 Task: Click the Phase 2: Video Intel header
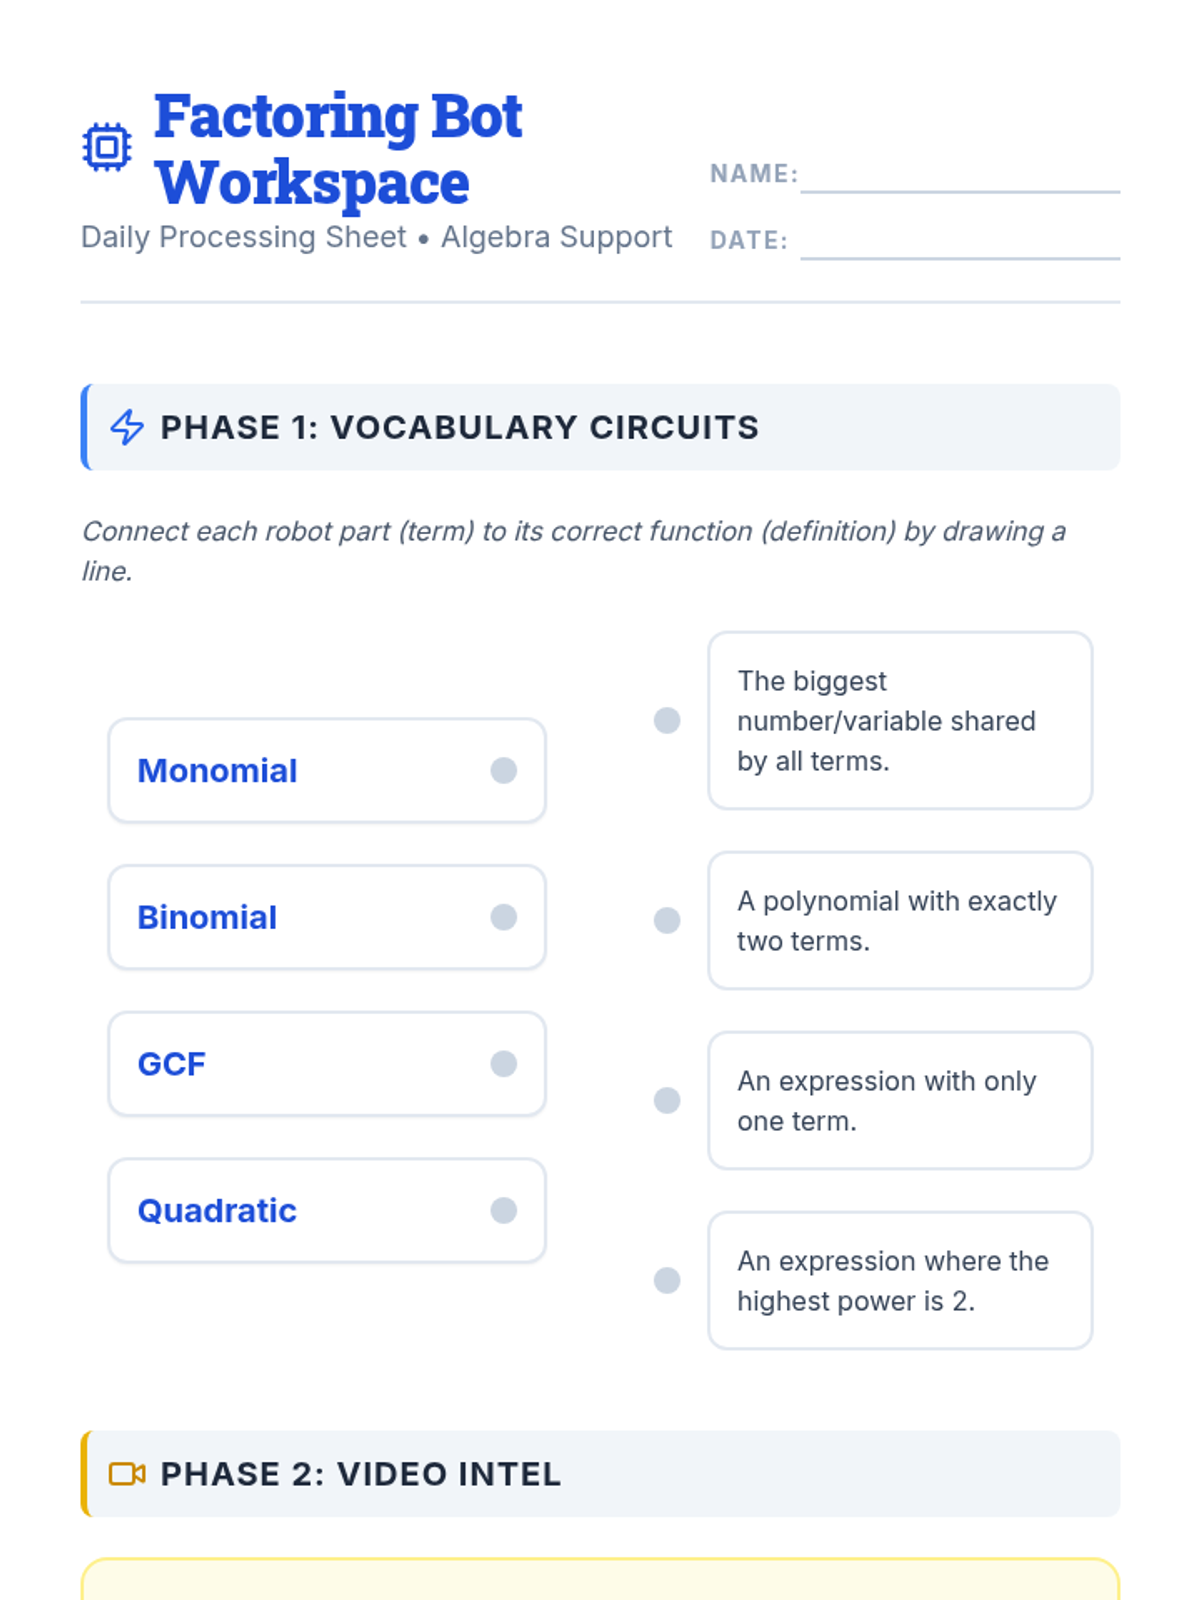pos(361,1474)
